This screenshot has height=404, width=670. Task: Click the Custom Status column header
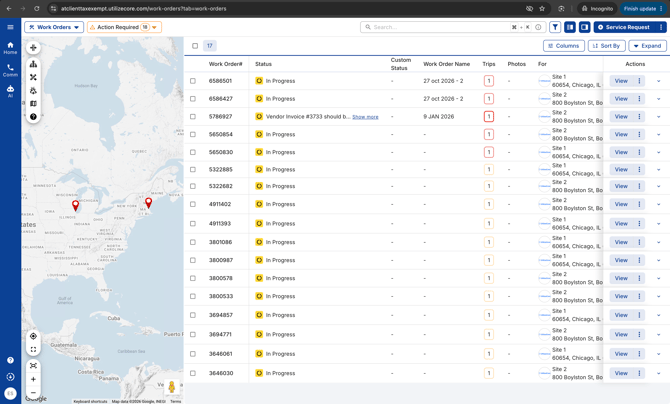point(400,64)
